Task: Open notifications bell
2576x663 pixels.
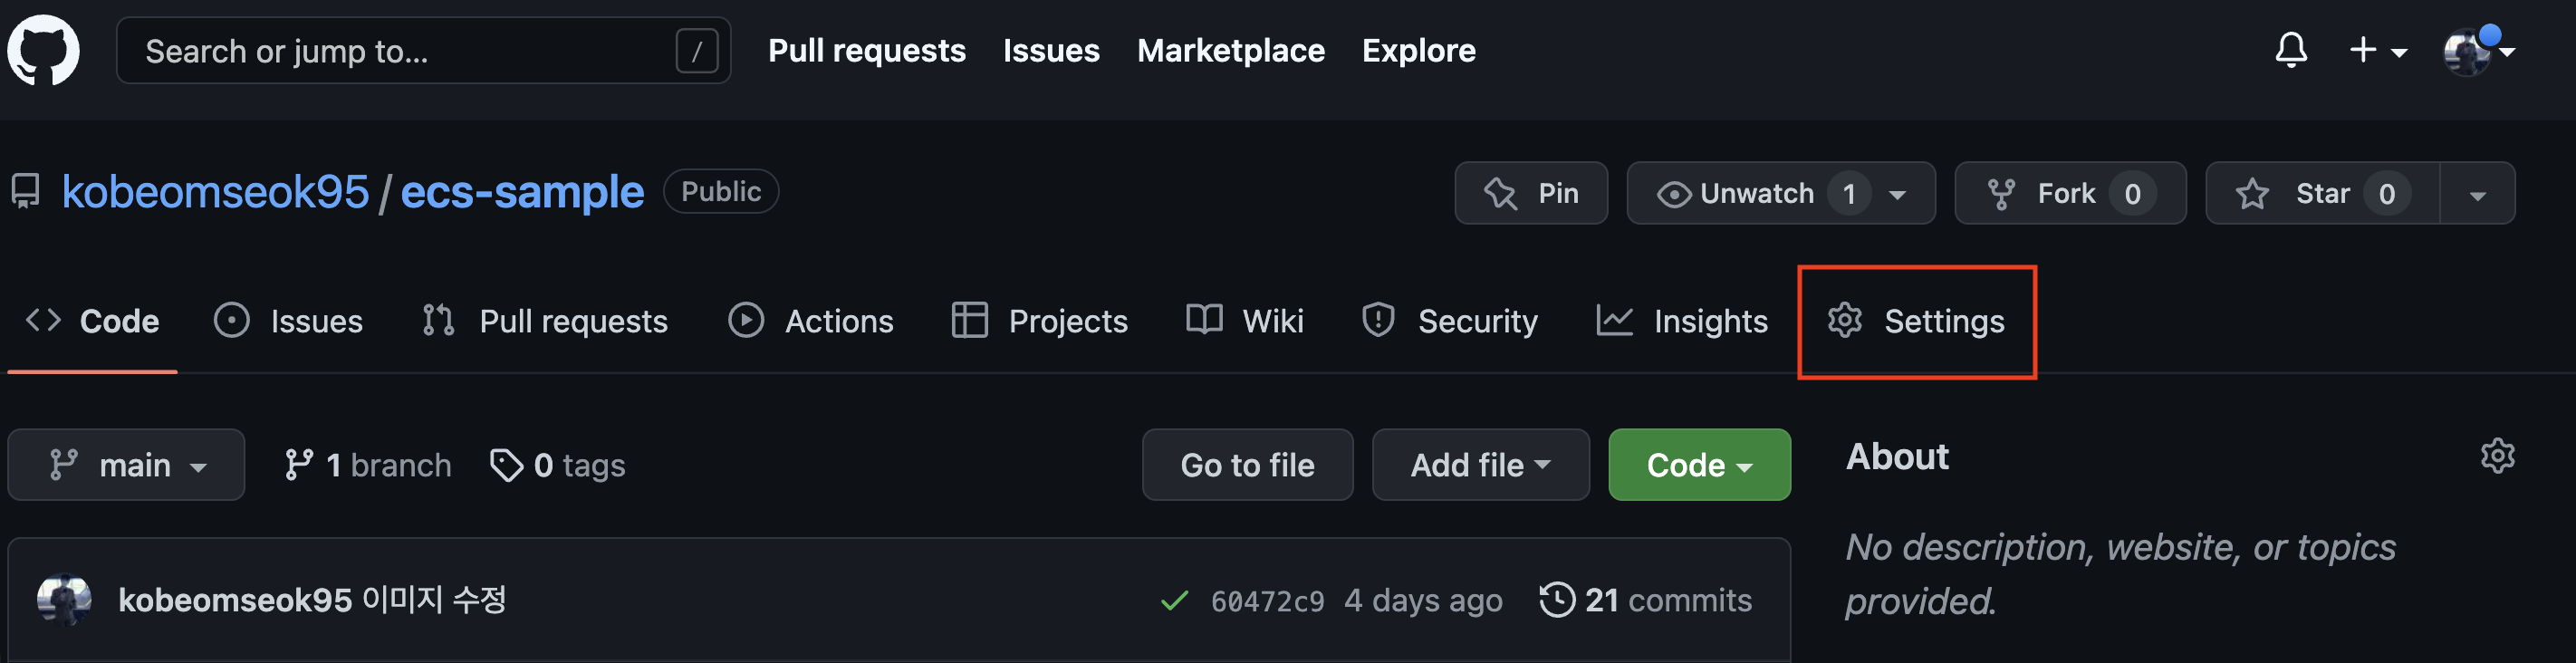Action: 2290,50
